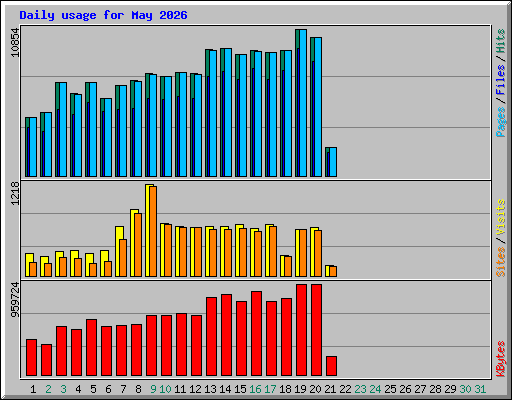Image resolution: width=512 pixels, height=400 pixels.
Task: Click day 13 on the date axis
Action: [x=210, y=389]
